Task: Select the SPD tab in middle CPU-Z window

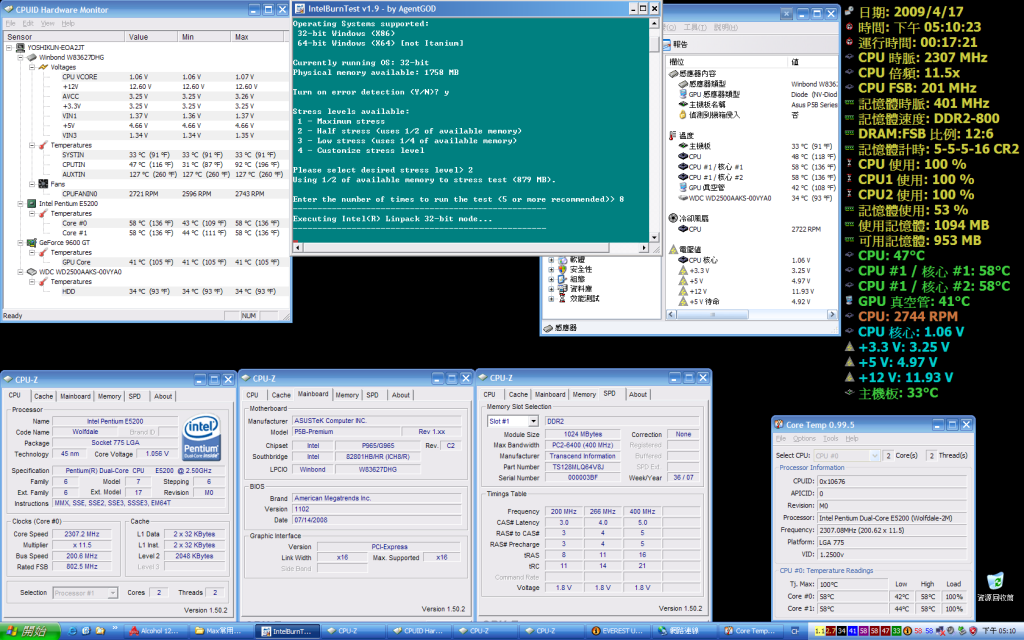Action: pyautogui.click(x=372, y=395)
